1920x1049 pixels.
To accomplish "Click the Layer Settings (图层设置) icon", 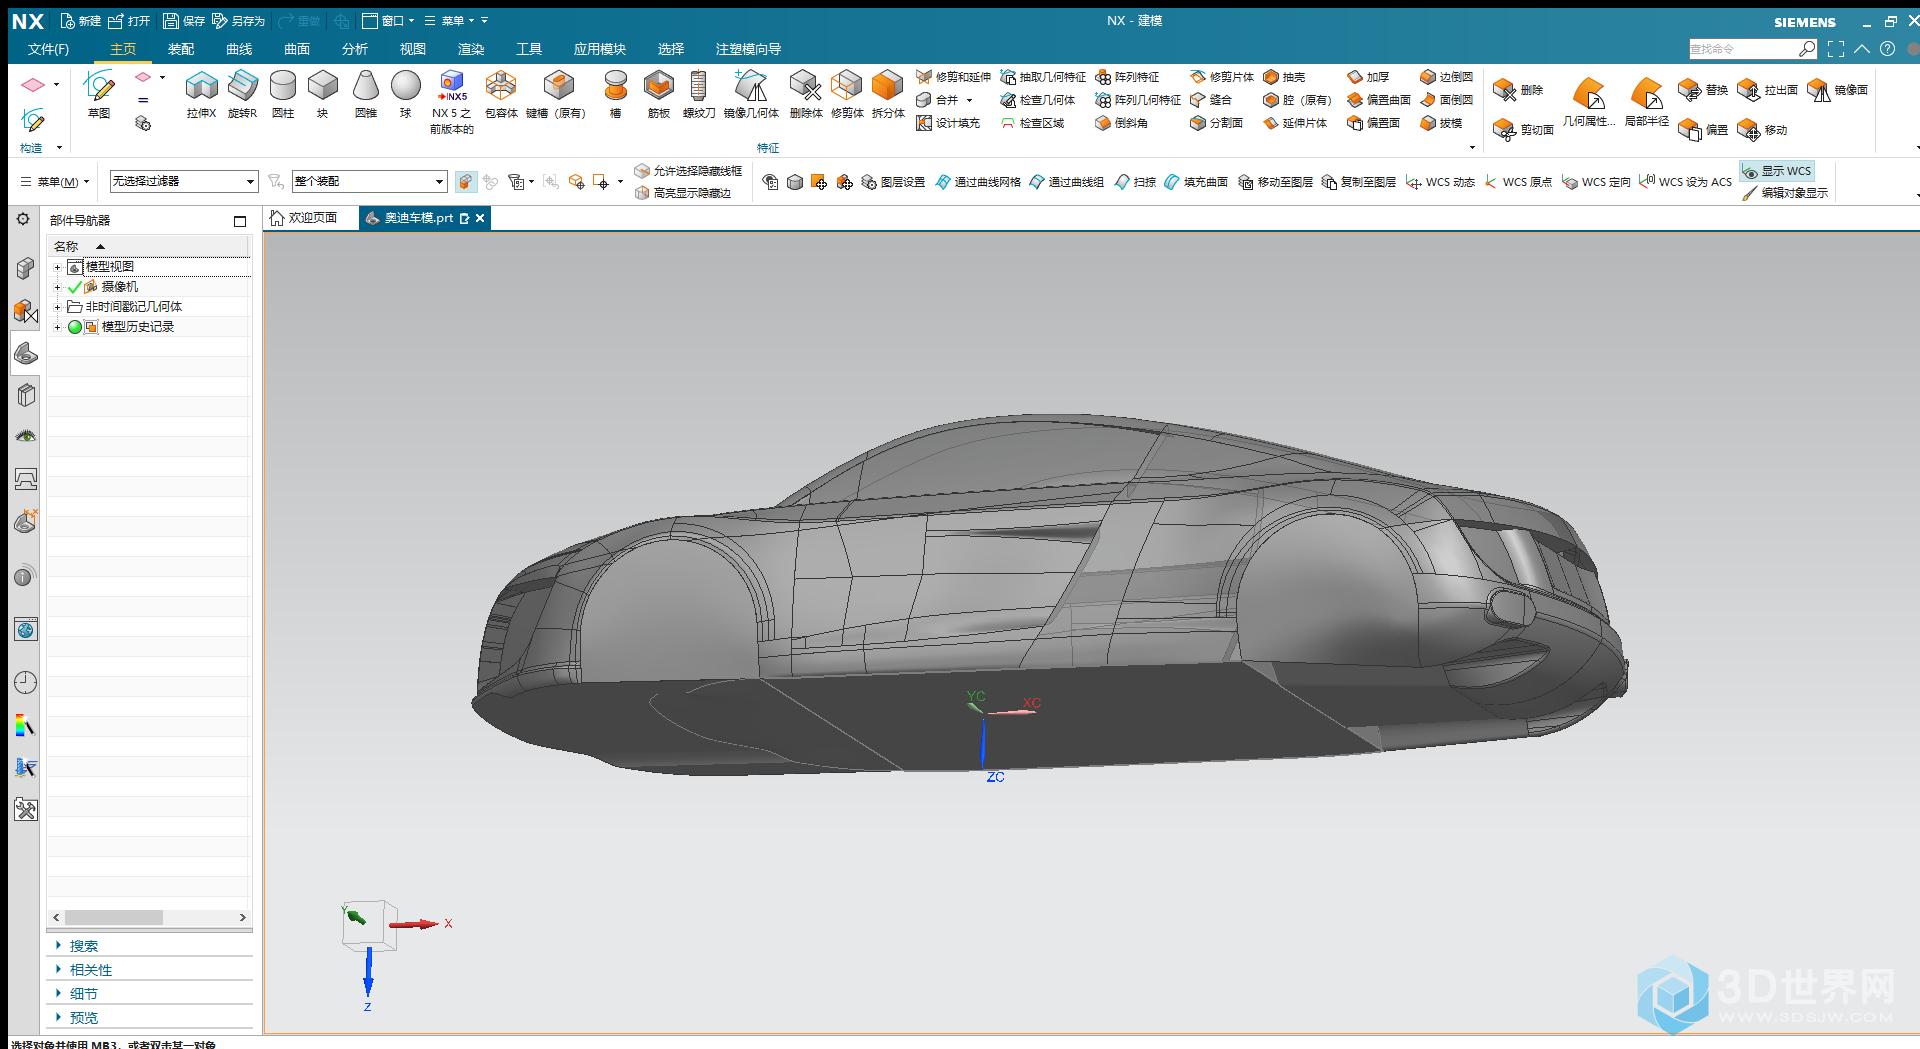I will coord(893,182).
